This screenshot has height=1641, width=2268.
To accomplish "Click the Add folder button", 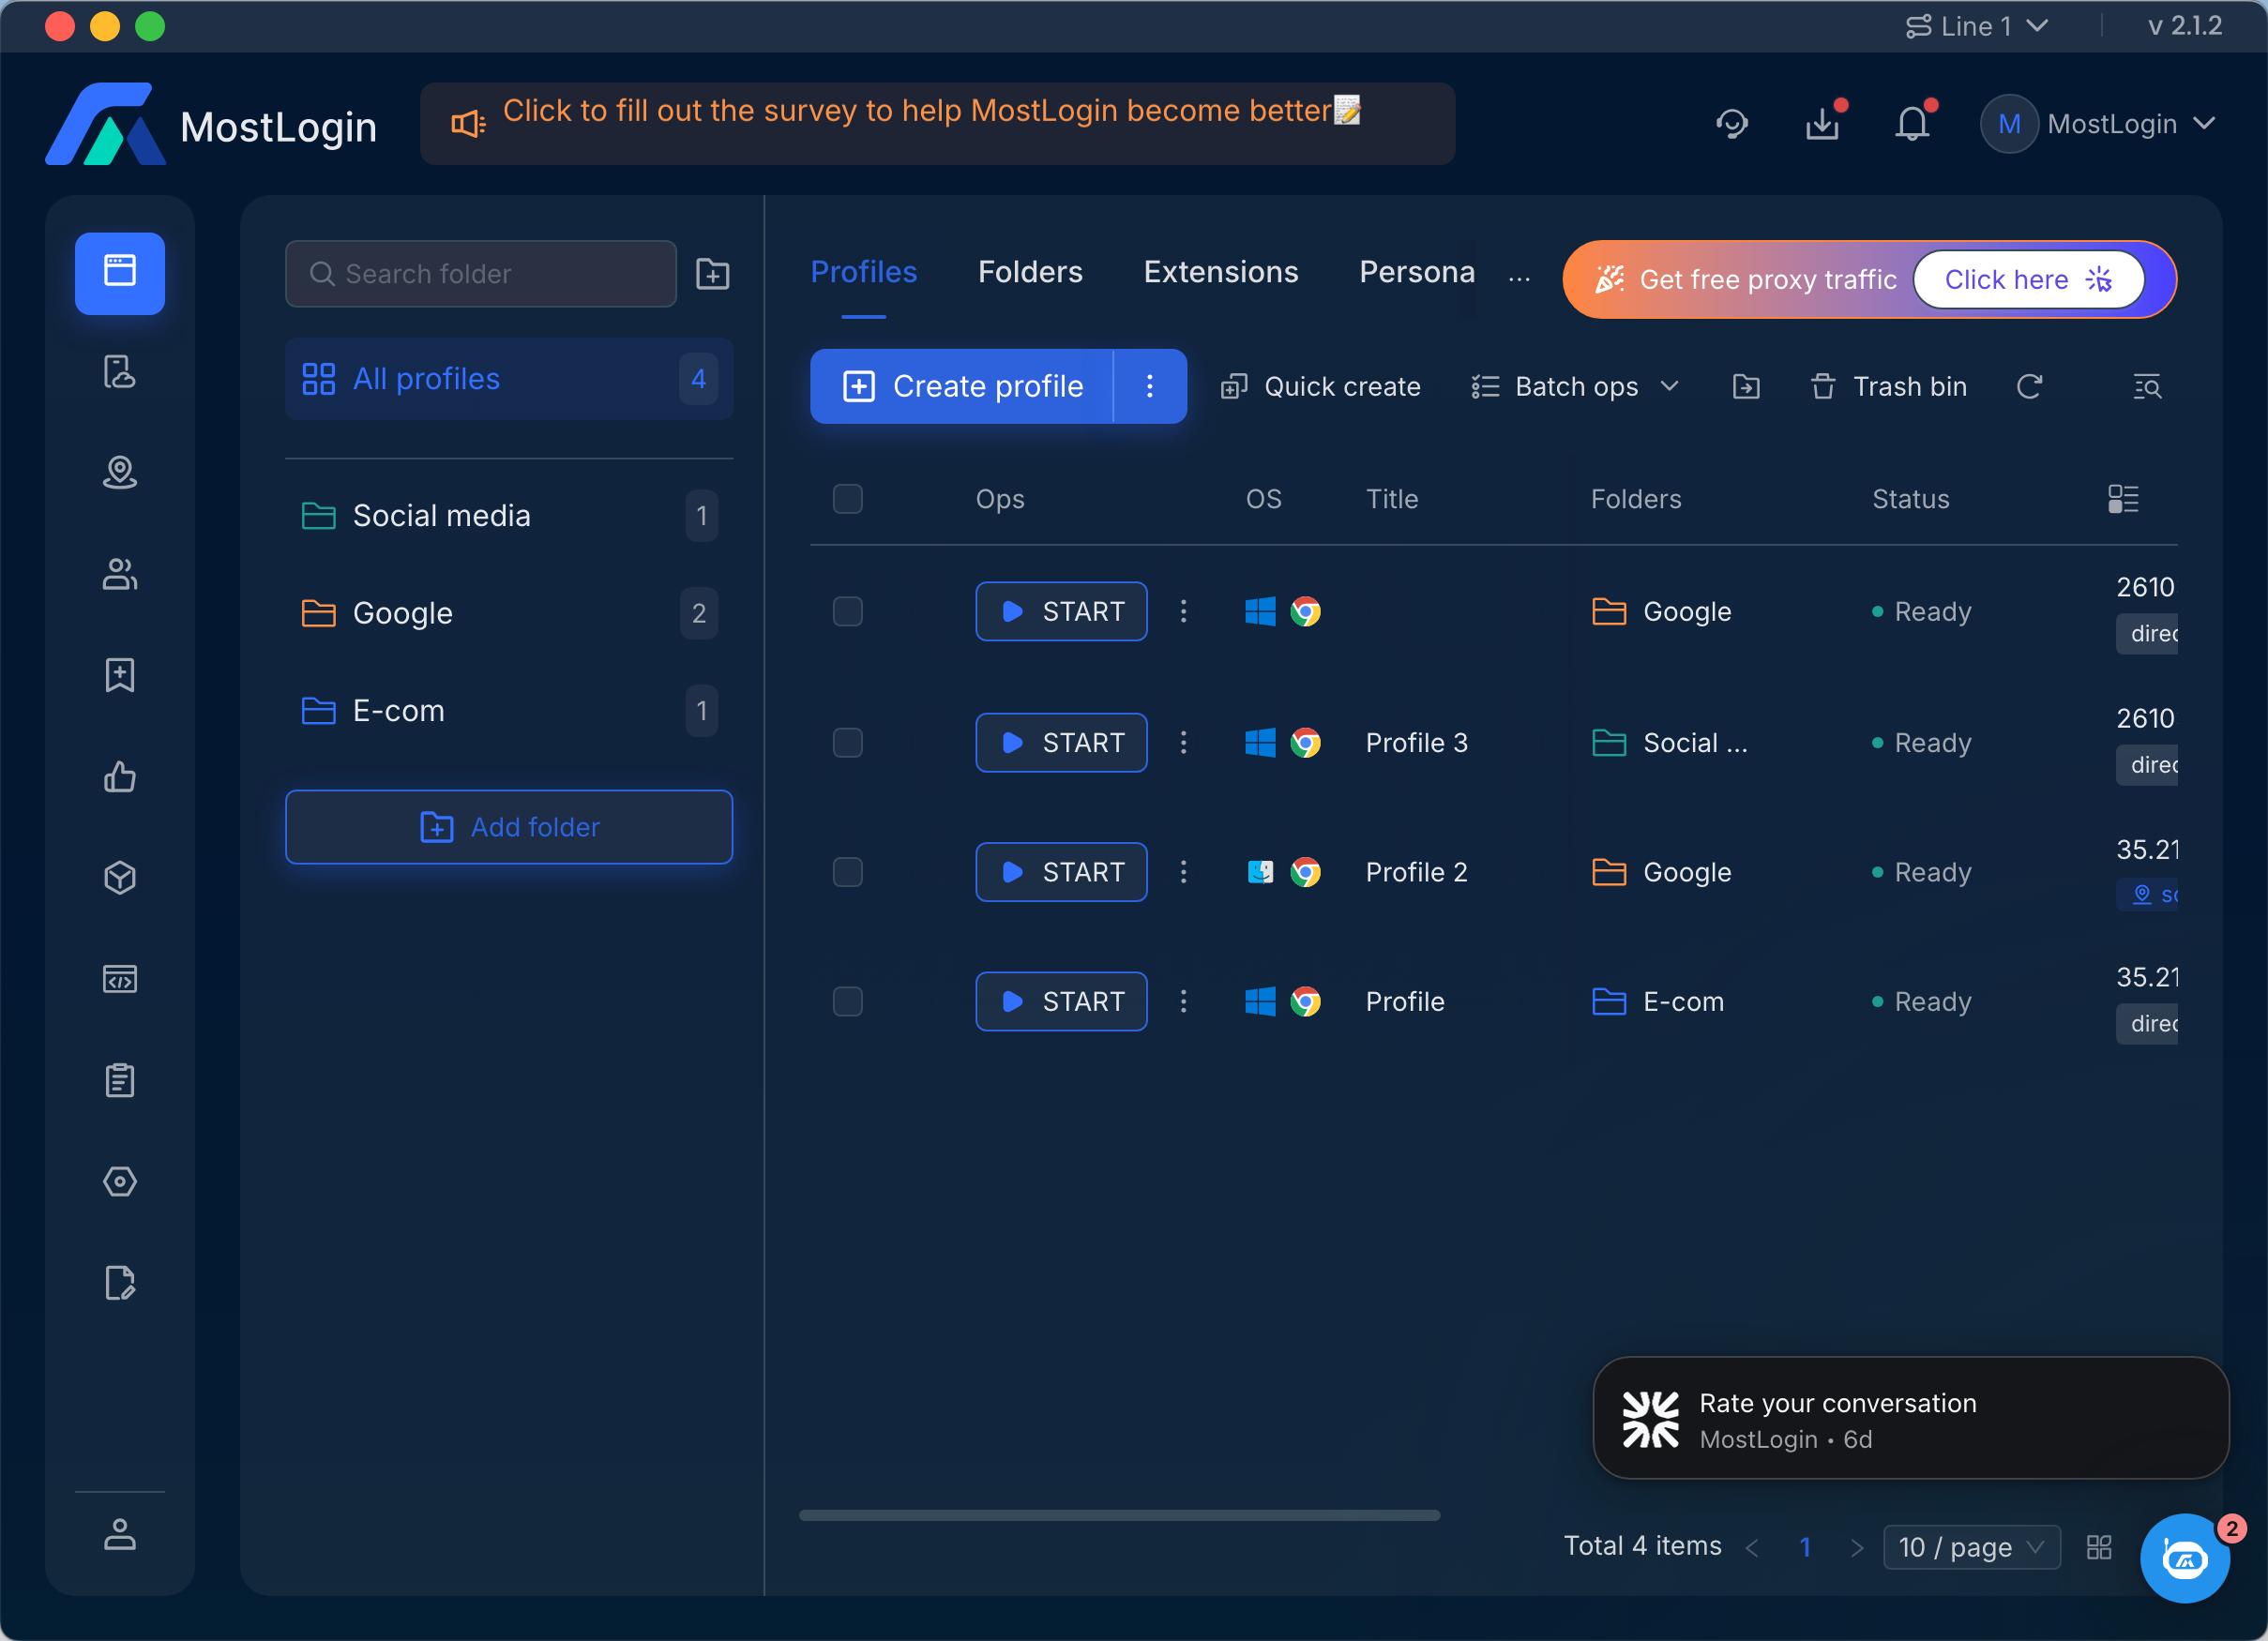I will pyautogui.click(x=509, y=827).
